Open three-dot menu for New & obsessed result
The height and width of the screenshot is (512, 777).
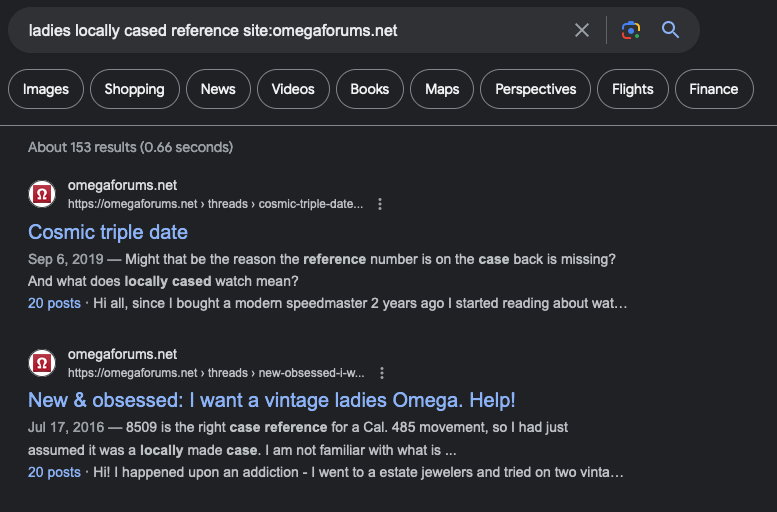[380, 373]
